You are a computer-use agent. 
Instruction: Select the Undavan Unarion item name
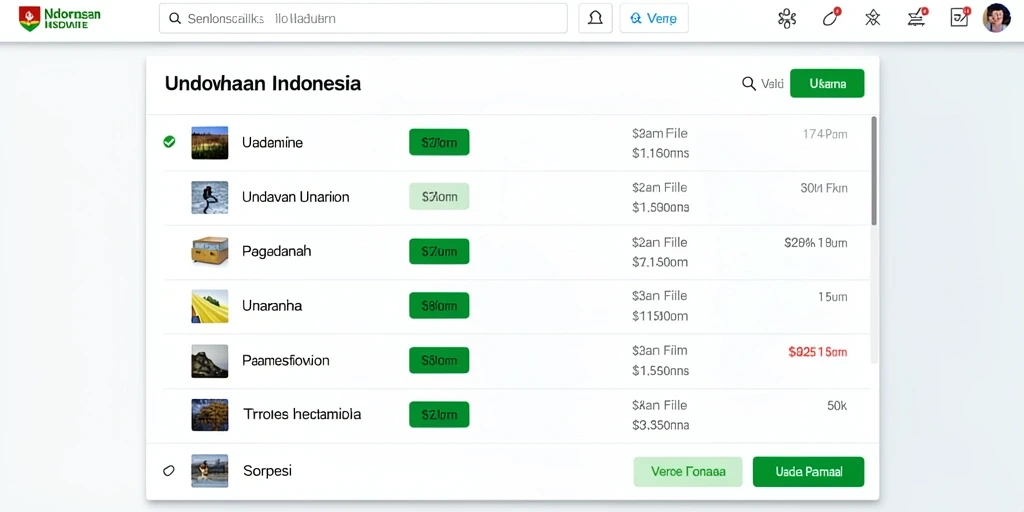295,197
